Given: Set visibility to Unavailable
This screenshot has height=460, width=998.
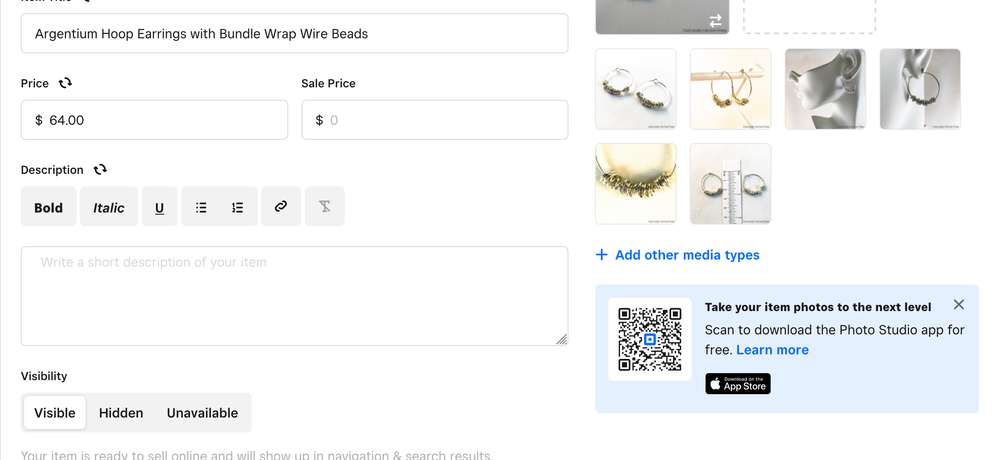Looking at the screenshot, I should click(202, 413).
